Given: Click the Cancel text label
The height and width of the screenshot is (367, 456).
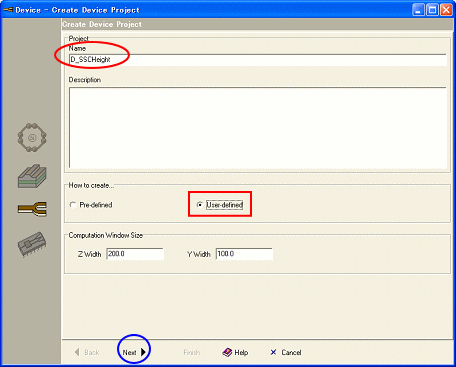Looking at the screenshot, I should click(x=291, y=352).
